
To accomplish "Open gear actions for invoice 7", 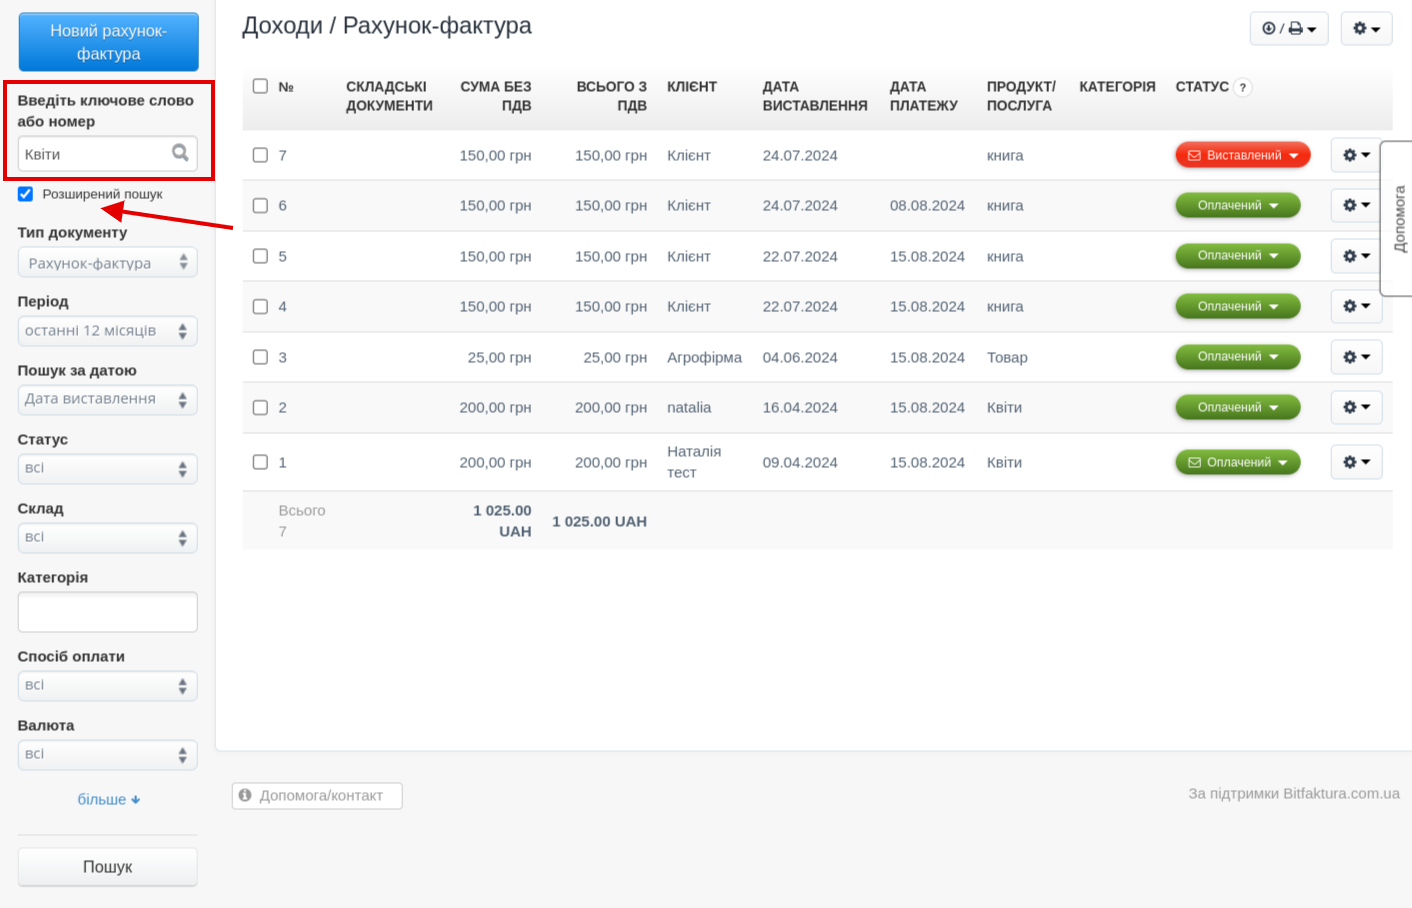I will [x=1355, y=155].
